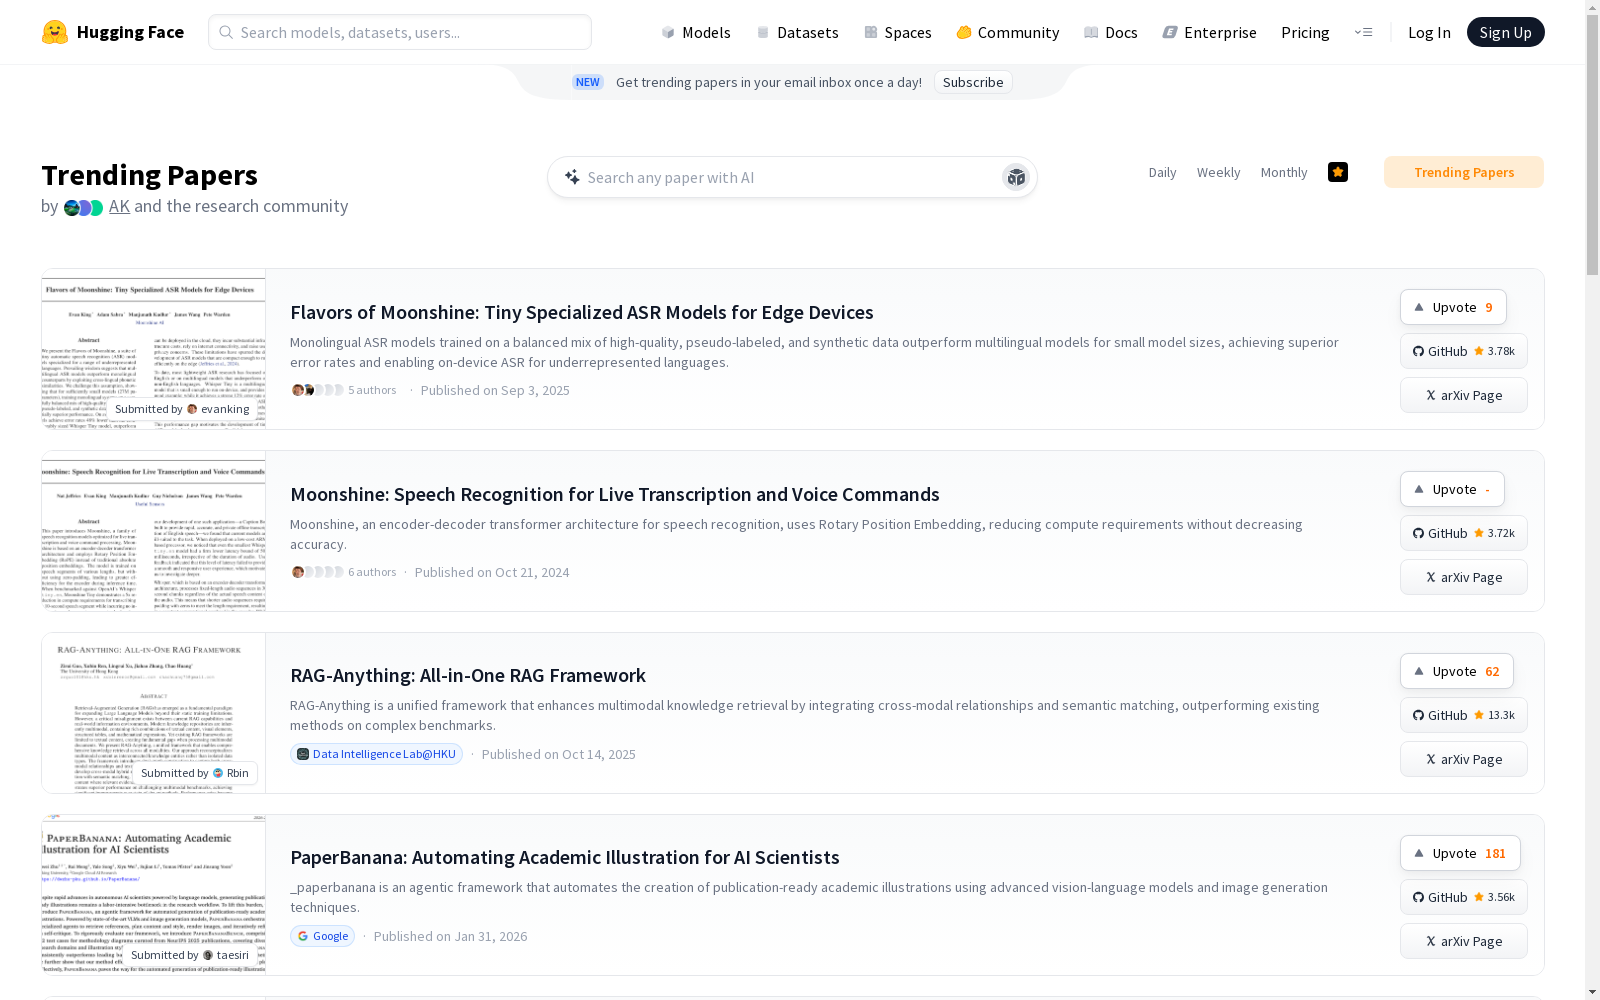Screen dimensions: 1600x1000
Task: Click the cube button in AI paper search
Action: 1016,177
